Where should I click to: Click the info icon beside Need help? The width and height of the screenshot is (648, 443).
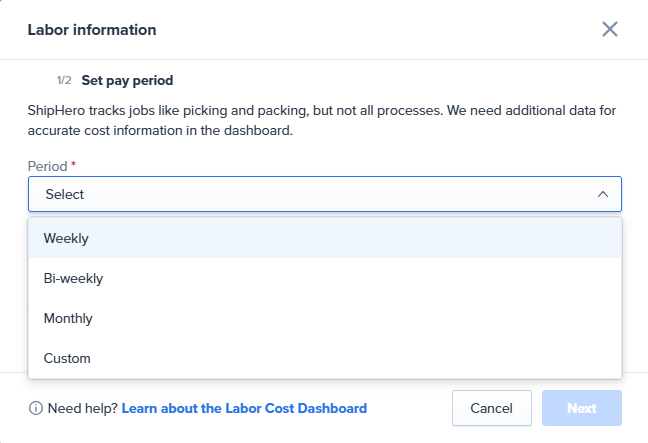pyautogui.click(x=35, y=408)
